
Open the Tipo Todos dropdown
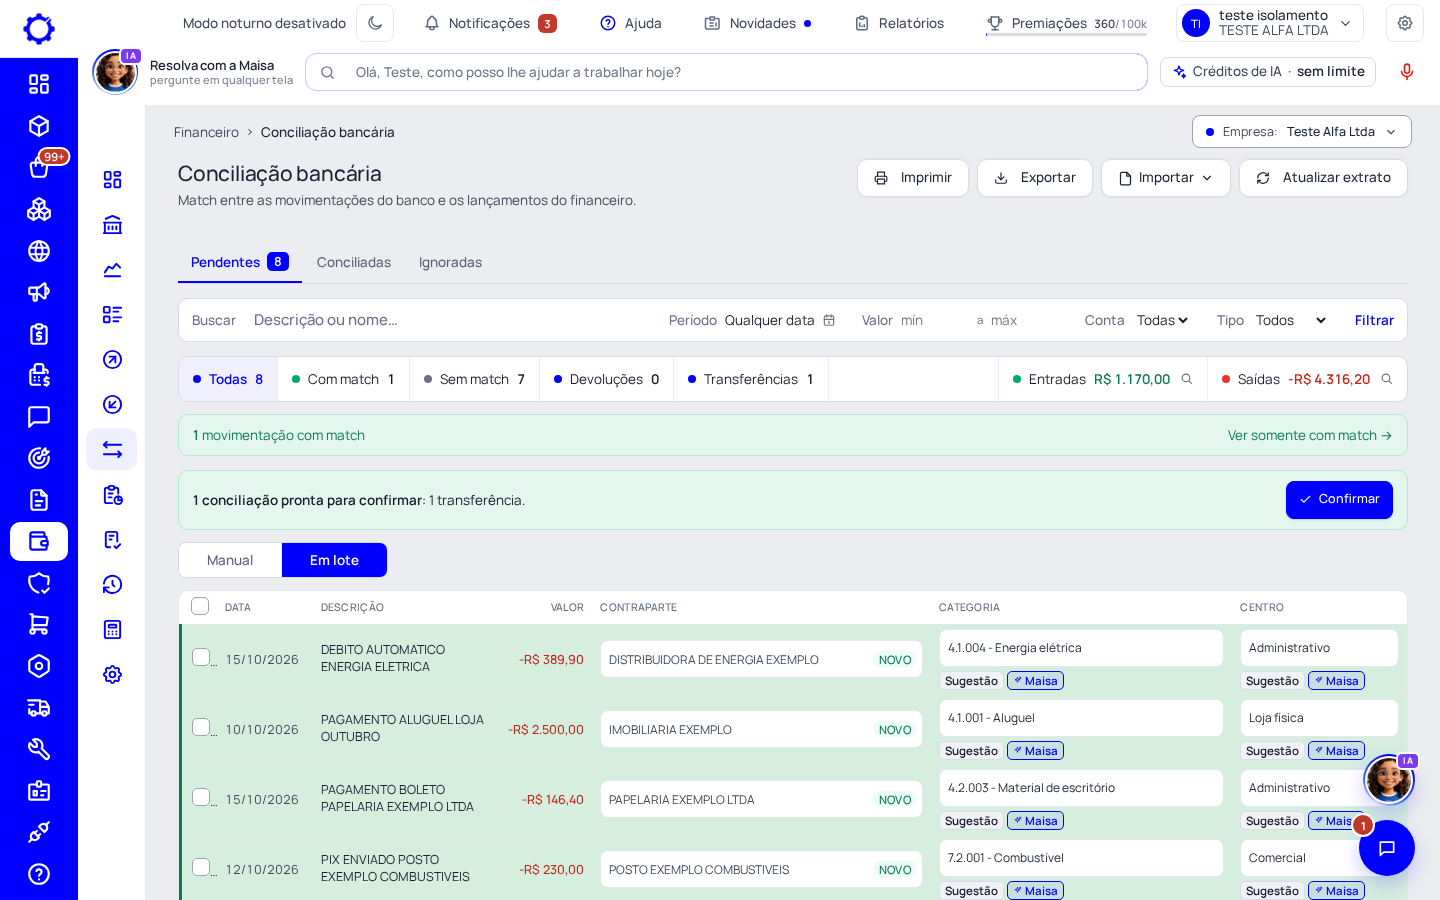1291,320
